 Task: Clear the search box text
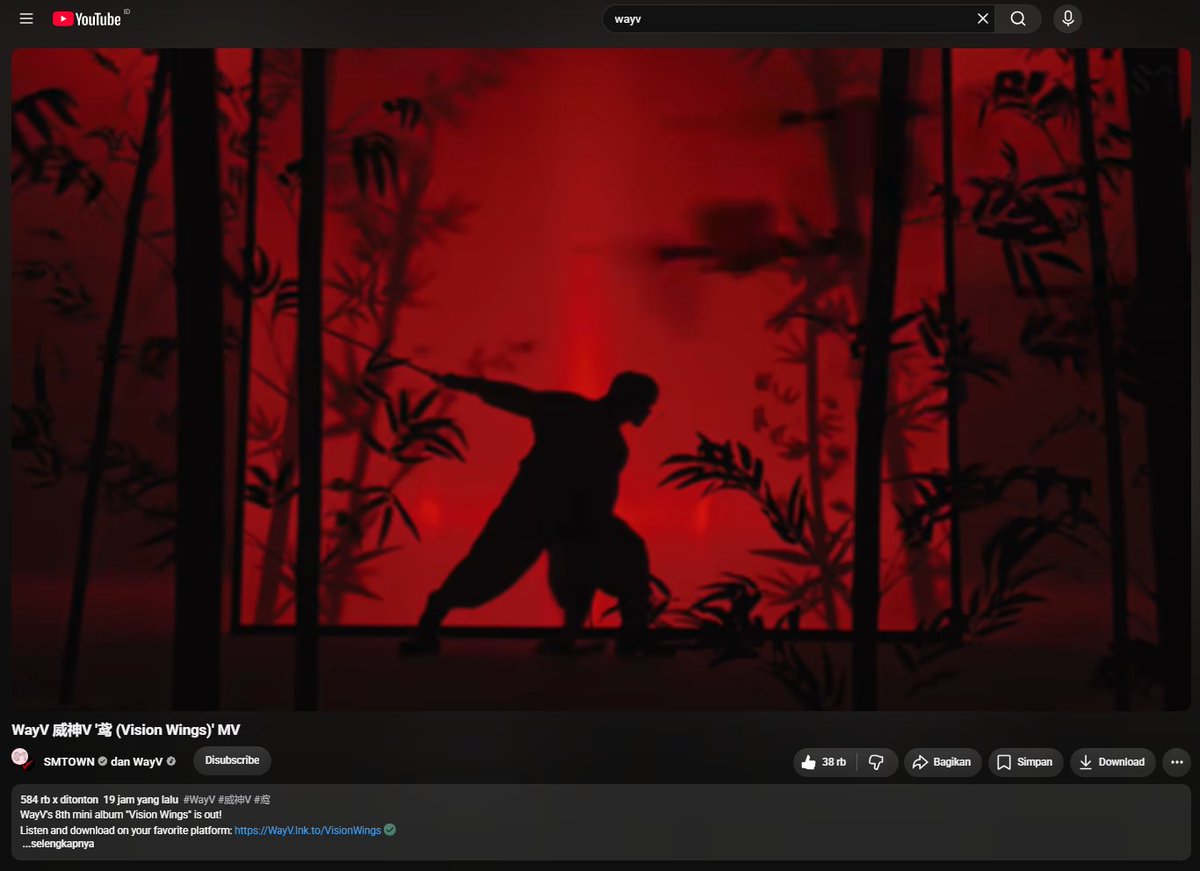983,19
